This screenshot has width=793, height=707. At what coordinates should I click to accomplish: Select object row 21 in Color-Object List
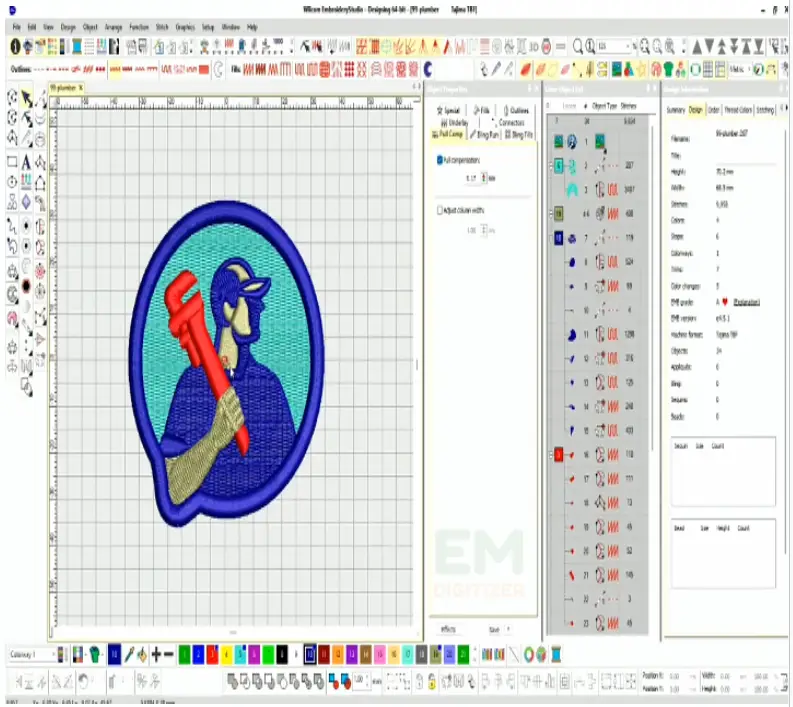598,575
